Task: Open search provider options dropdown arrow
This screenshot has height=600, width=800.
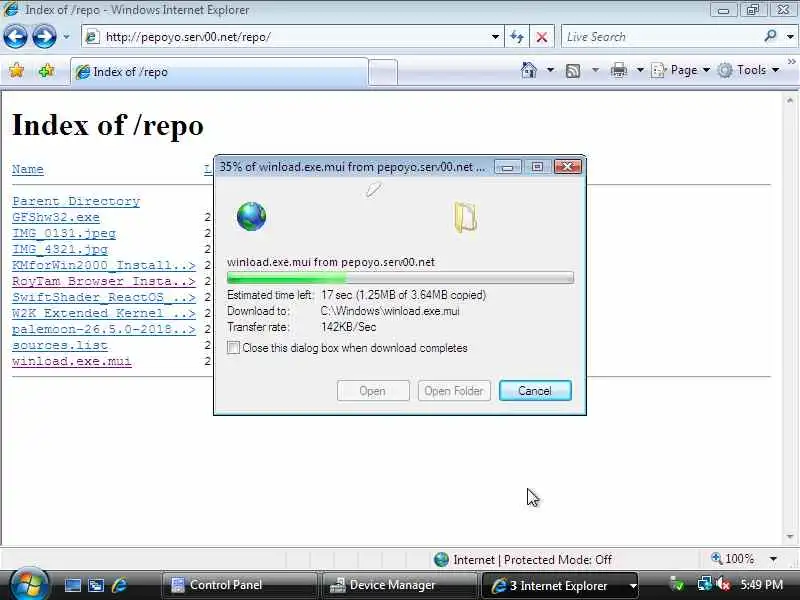Action: tap(790, 37)
